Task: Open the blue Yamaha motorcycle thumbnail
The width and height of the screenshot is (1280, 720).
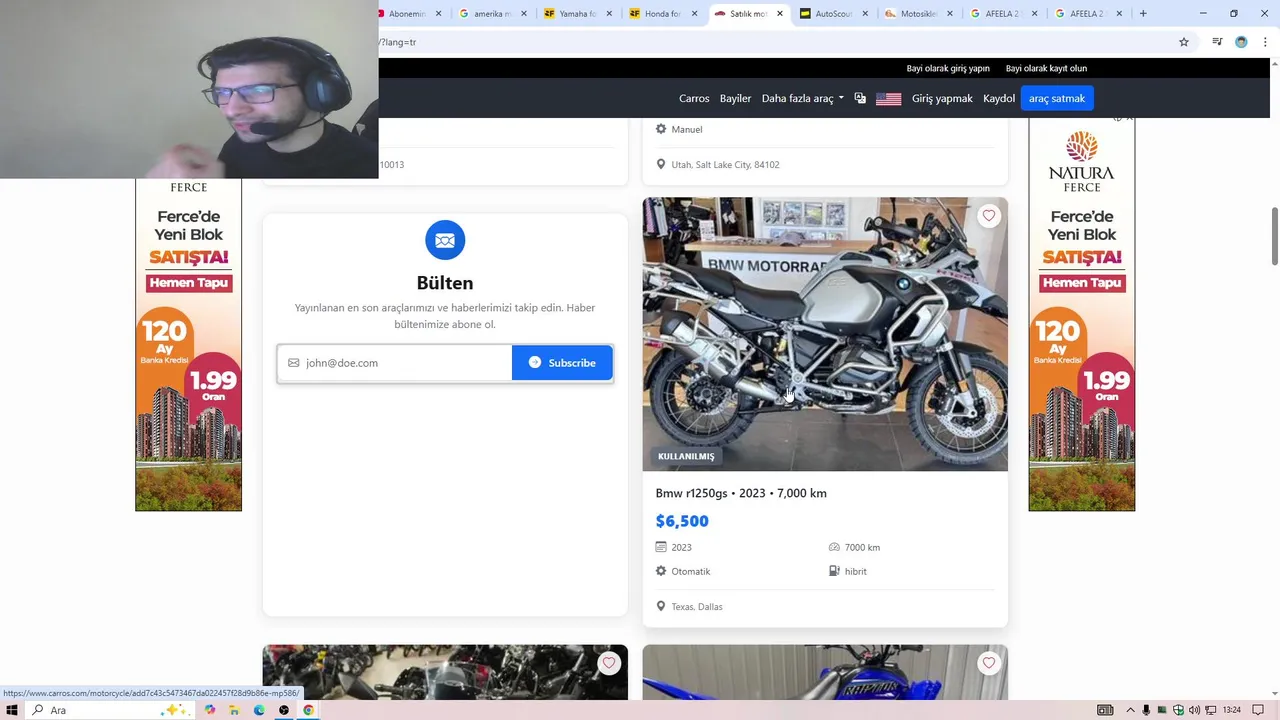Action: tap(825, 672)
